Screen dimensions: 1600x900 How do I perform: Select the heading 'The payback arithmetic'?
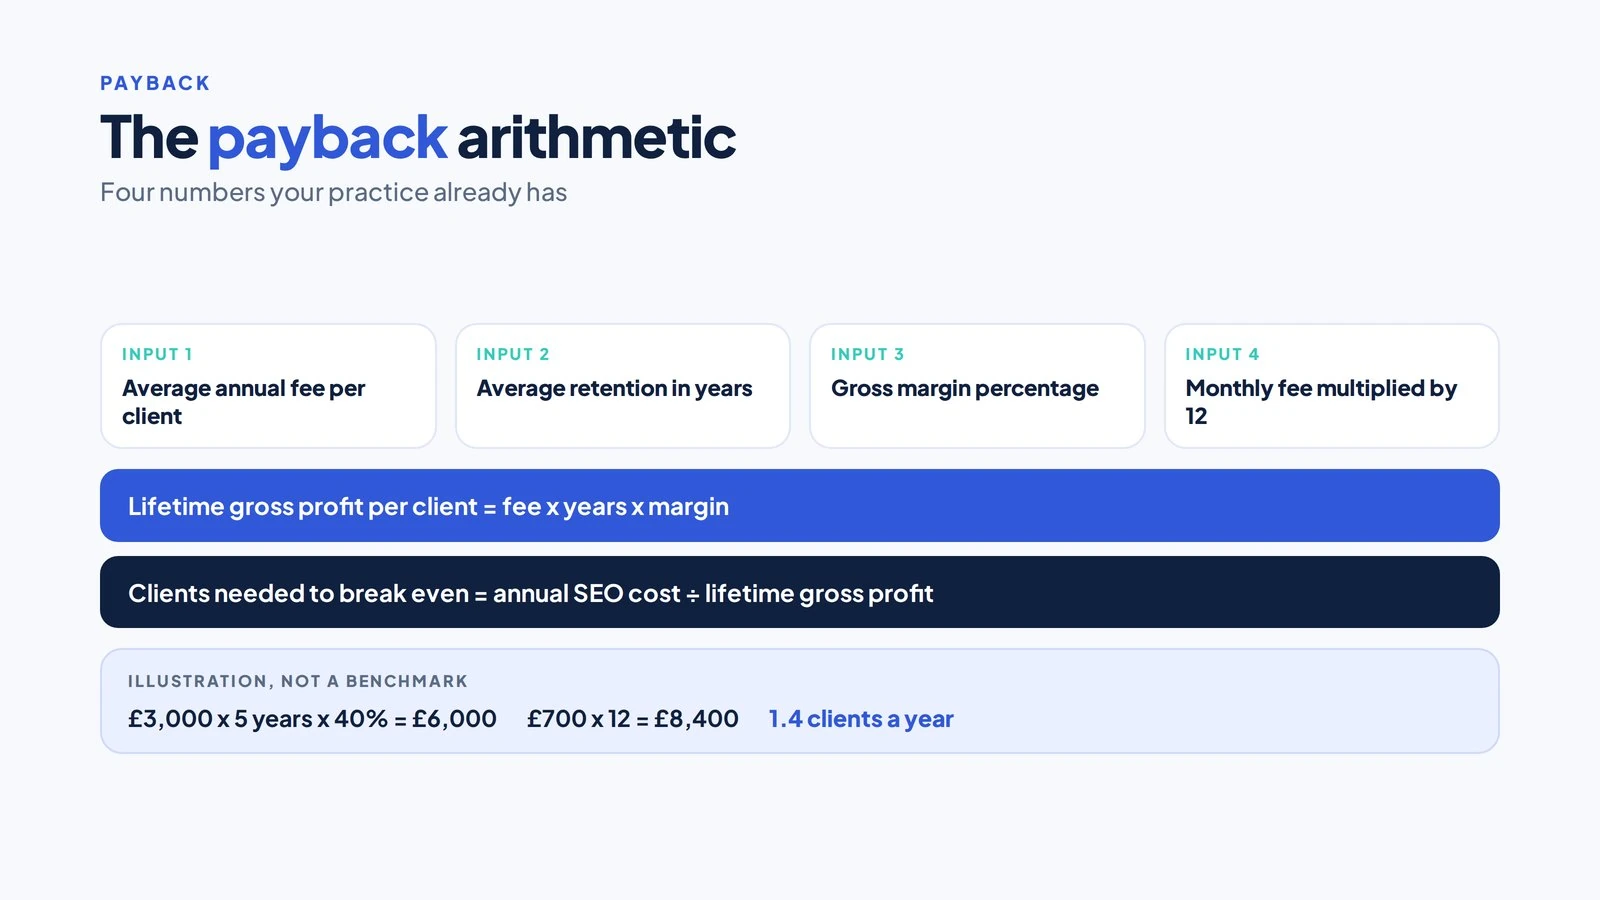[x=418, y=137]
